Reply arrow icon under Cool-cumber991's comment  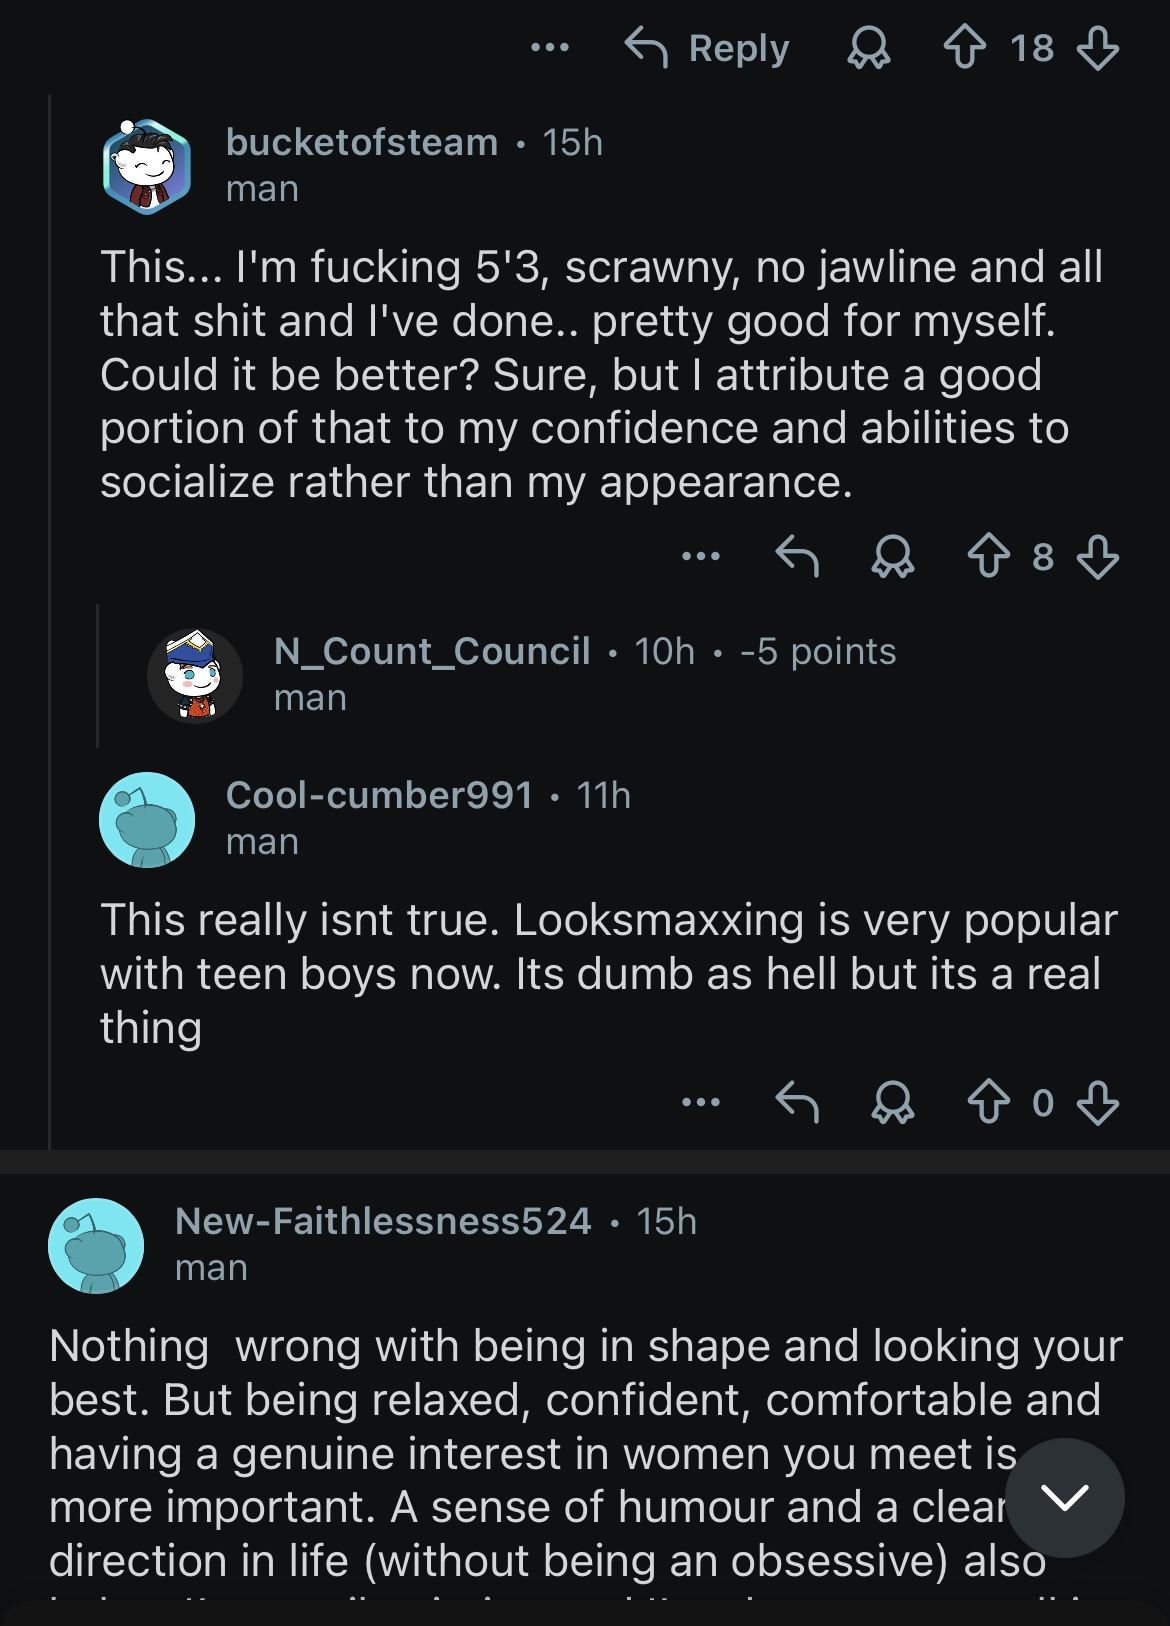click(x=797, y=1103)
